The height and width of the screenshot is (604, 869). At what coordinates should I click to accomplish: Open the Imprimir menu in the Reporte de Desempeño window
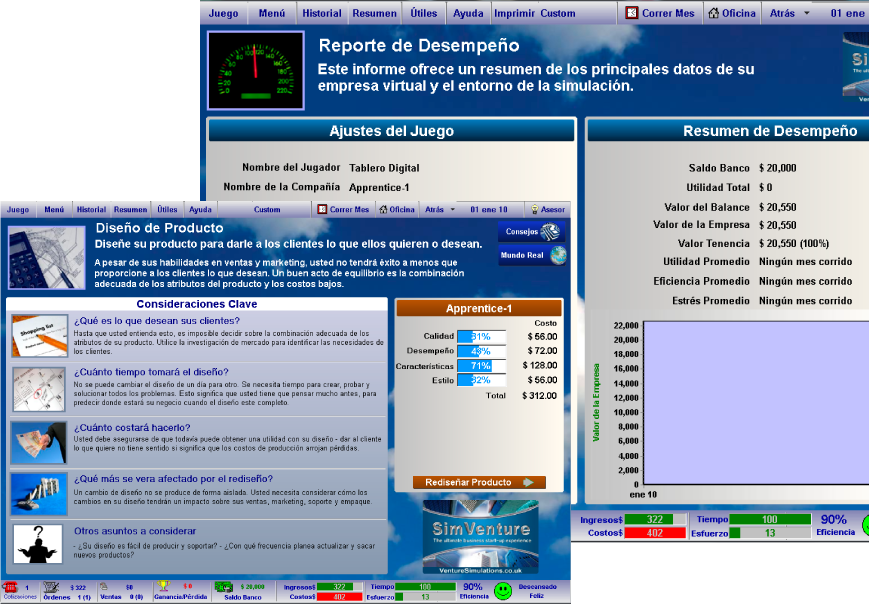513,14
